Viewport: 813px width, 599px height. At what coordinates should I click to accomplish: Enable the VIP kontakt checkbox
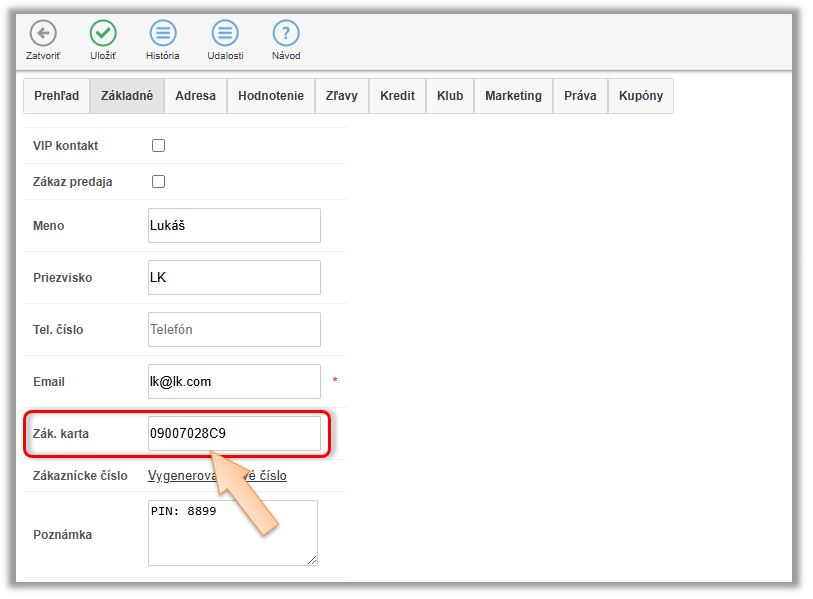point(158,146)
